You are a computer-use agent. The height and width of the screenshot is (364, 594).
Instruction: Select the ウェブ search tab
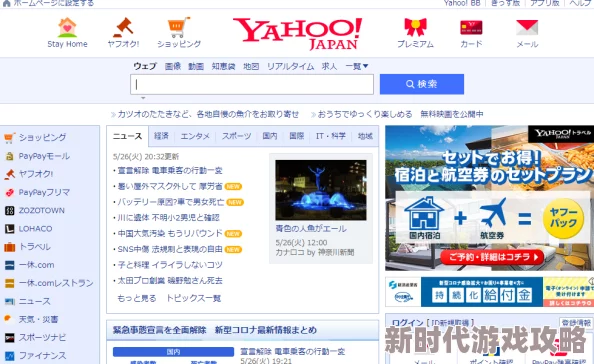(145, 66)
